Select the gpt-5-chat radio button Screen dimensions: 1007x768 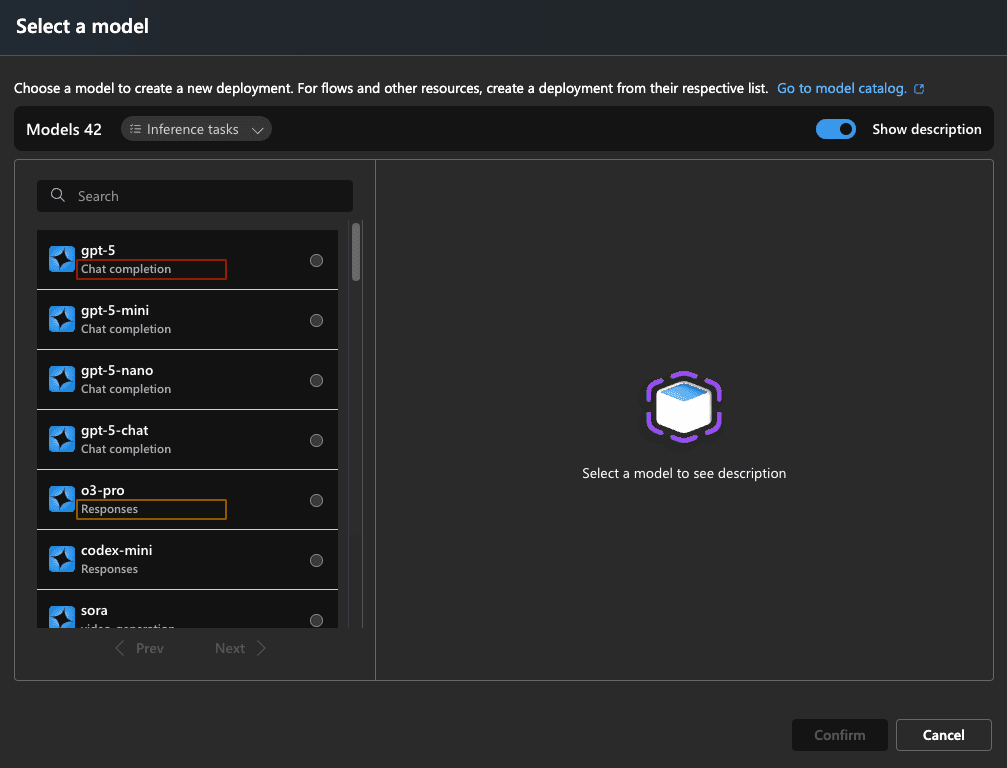pyautogui.click(x=317, y=441)
